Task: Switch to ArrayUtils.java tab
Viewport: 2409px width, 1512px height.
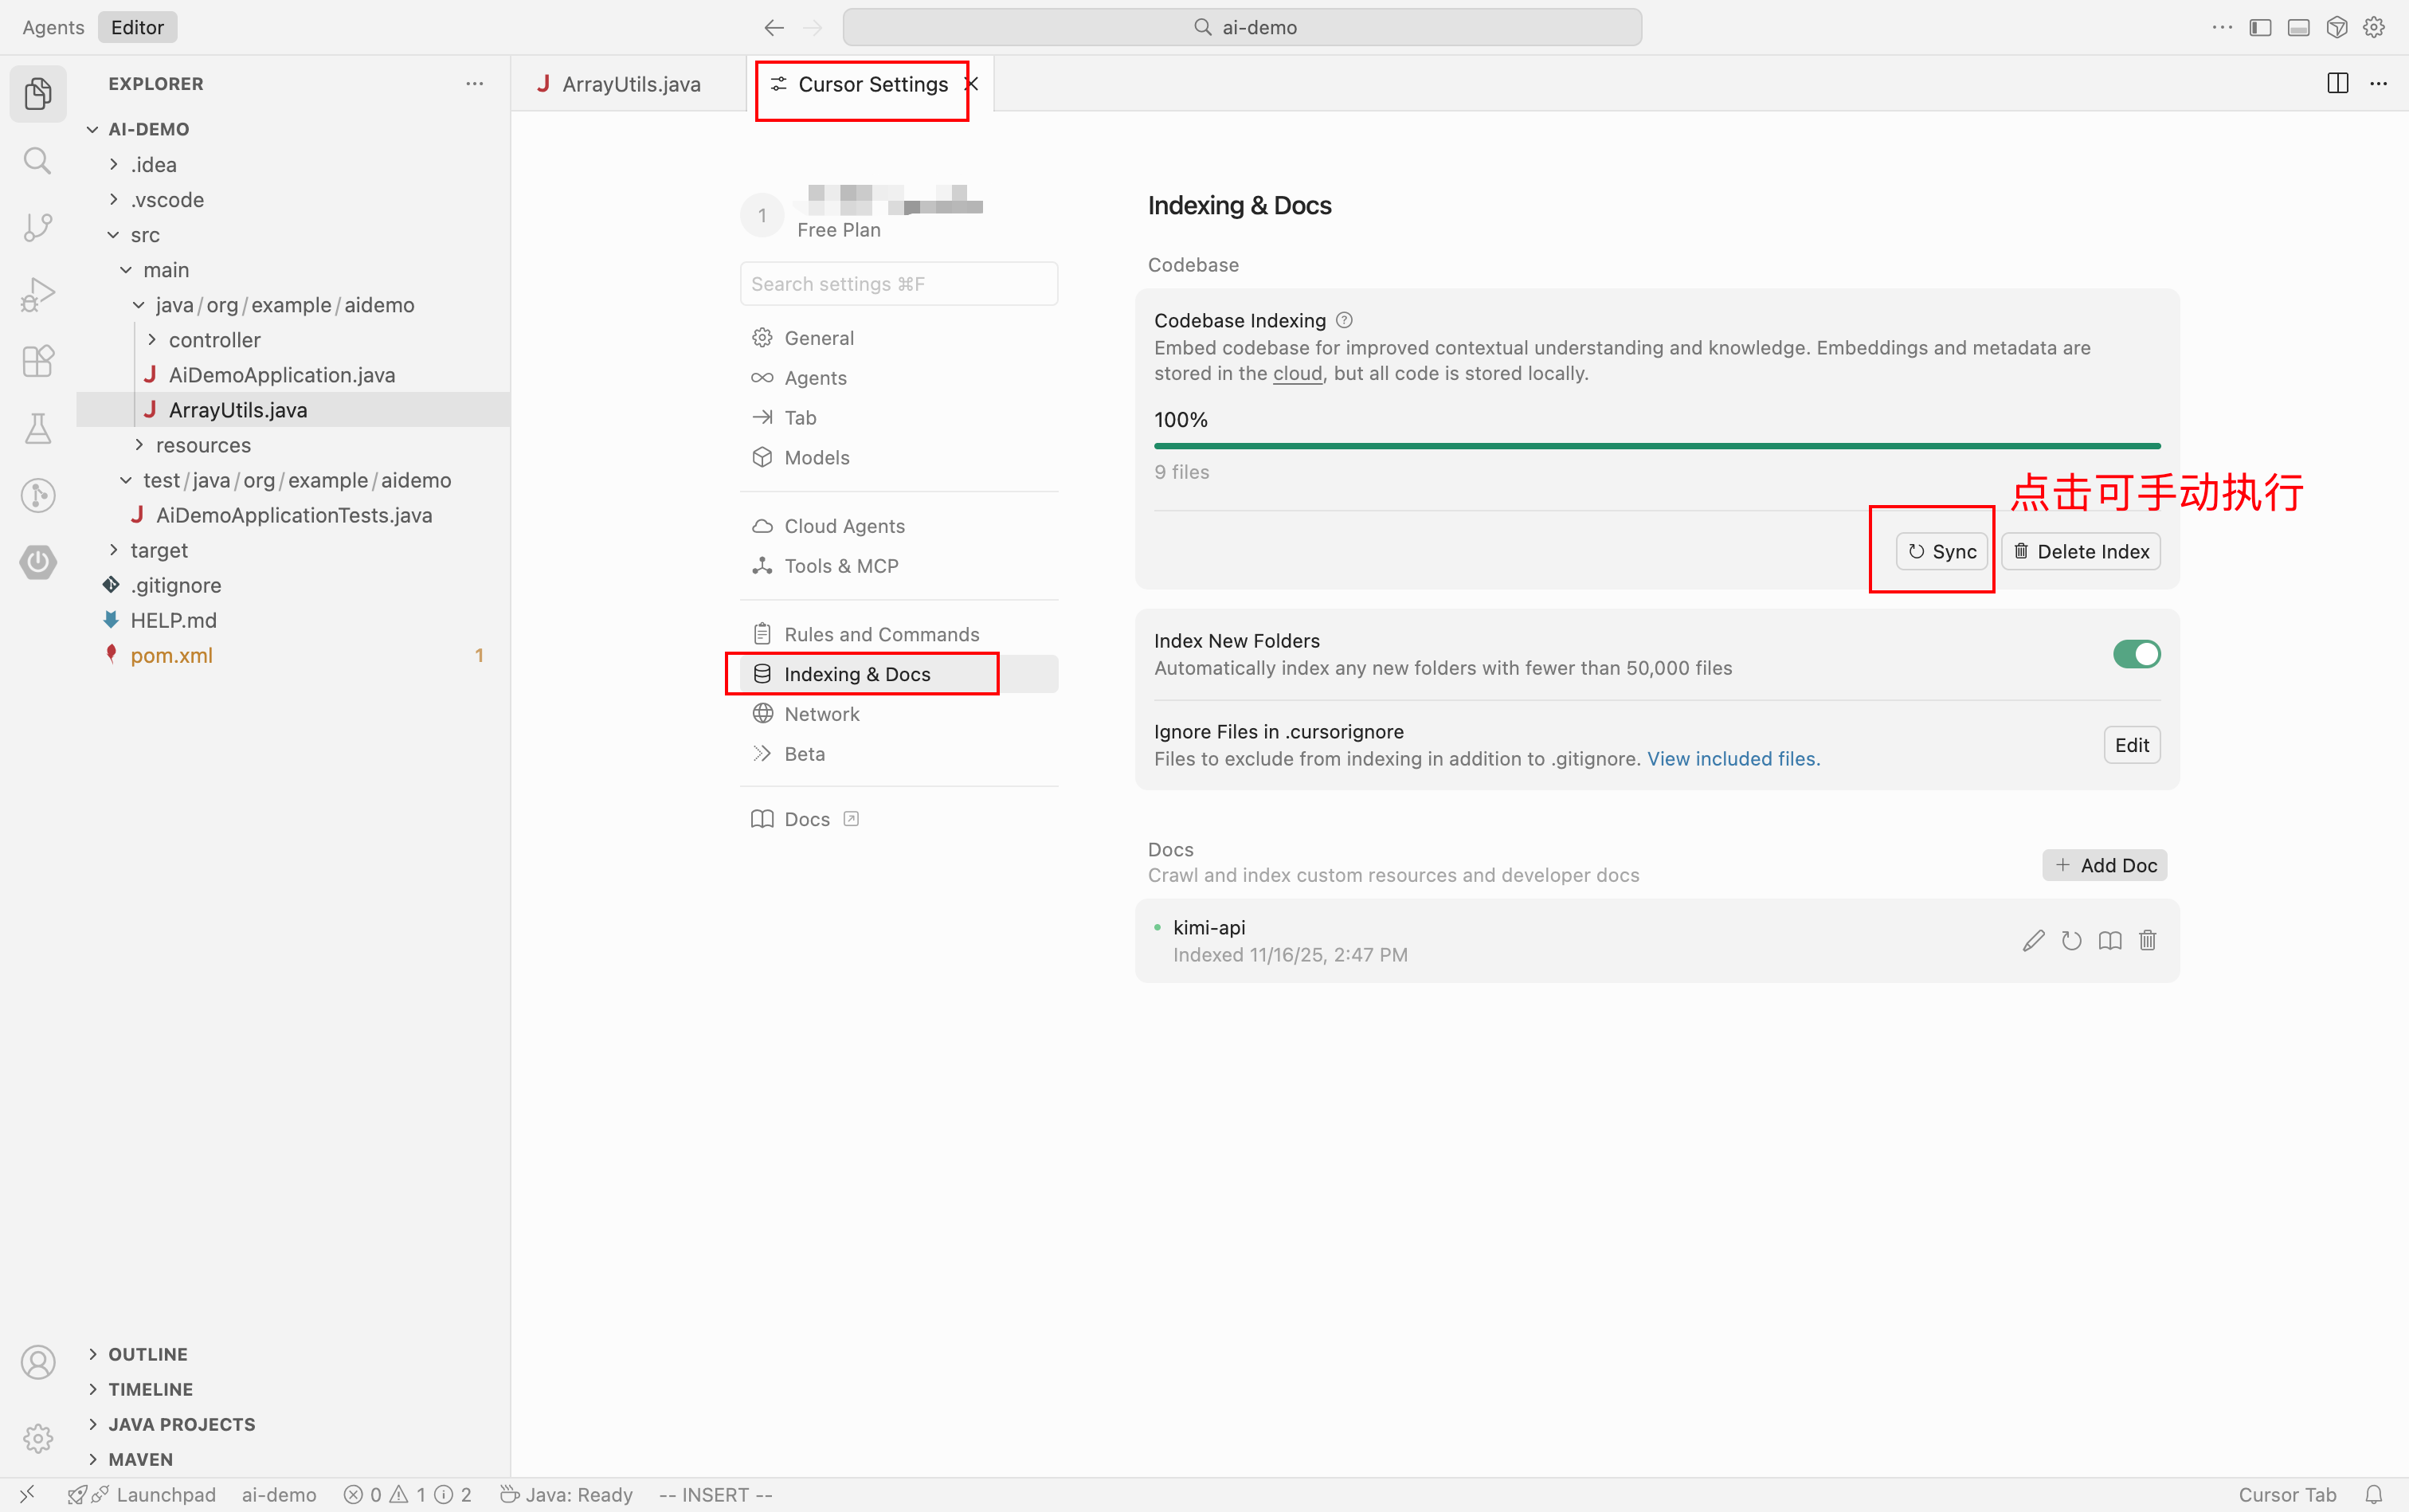Action: click(x=630, y=84)
